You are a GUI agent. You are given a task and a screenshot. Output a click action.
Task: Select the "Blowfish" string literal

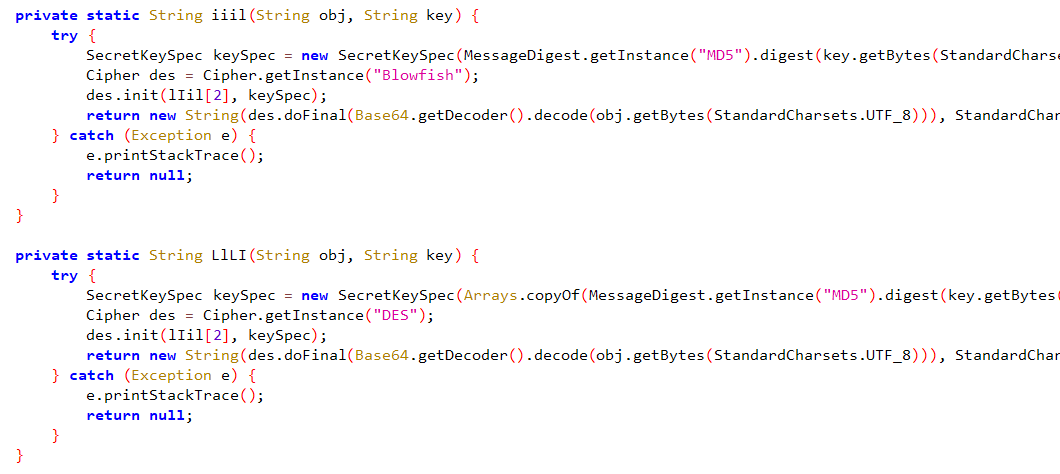point(419,76)
